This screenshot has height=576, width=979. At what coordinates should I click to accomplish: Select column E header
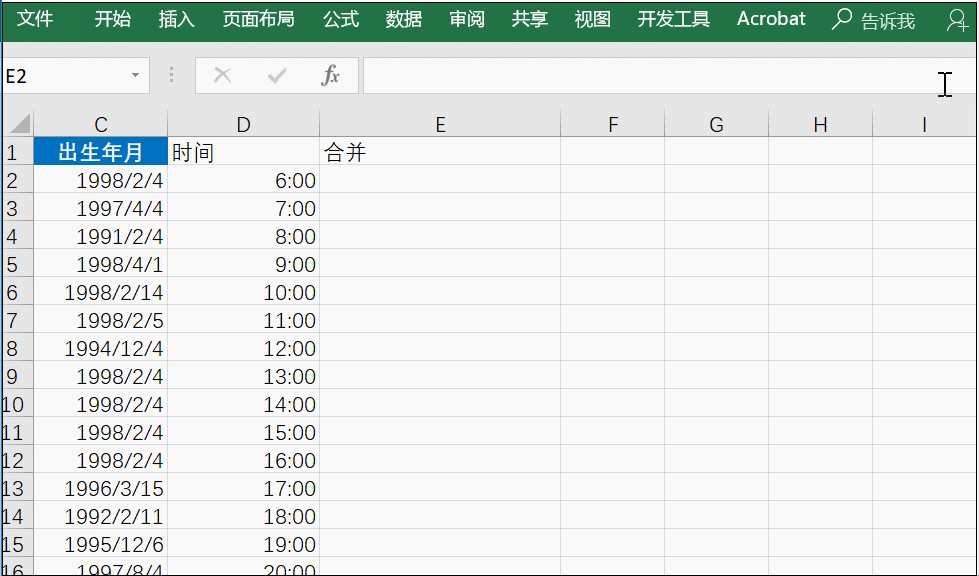tap(440, 124)
